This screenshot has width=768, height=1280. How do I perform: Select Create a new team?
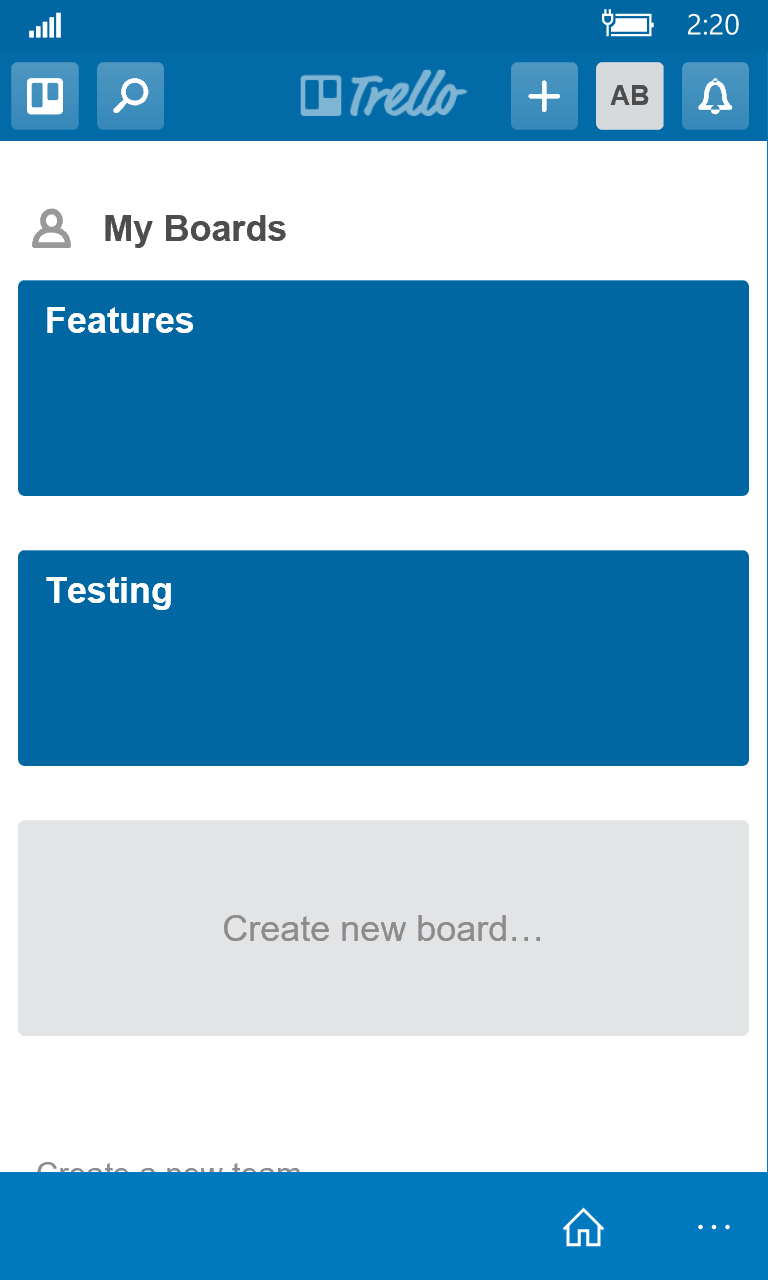(168, 1168)
